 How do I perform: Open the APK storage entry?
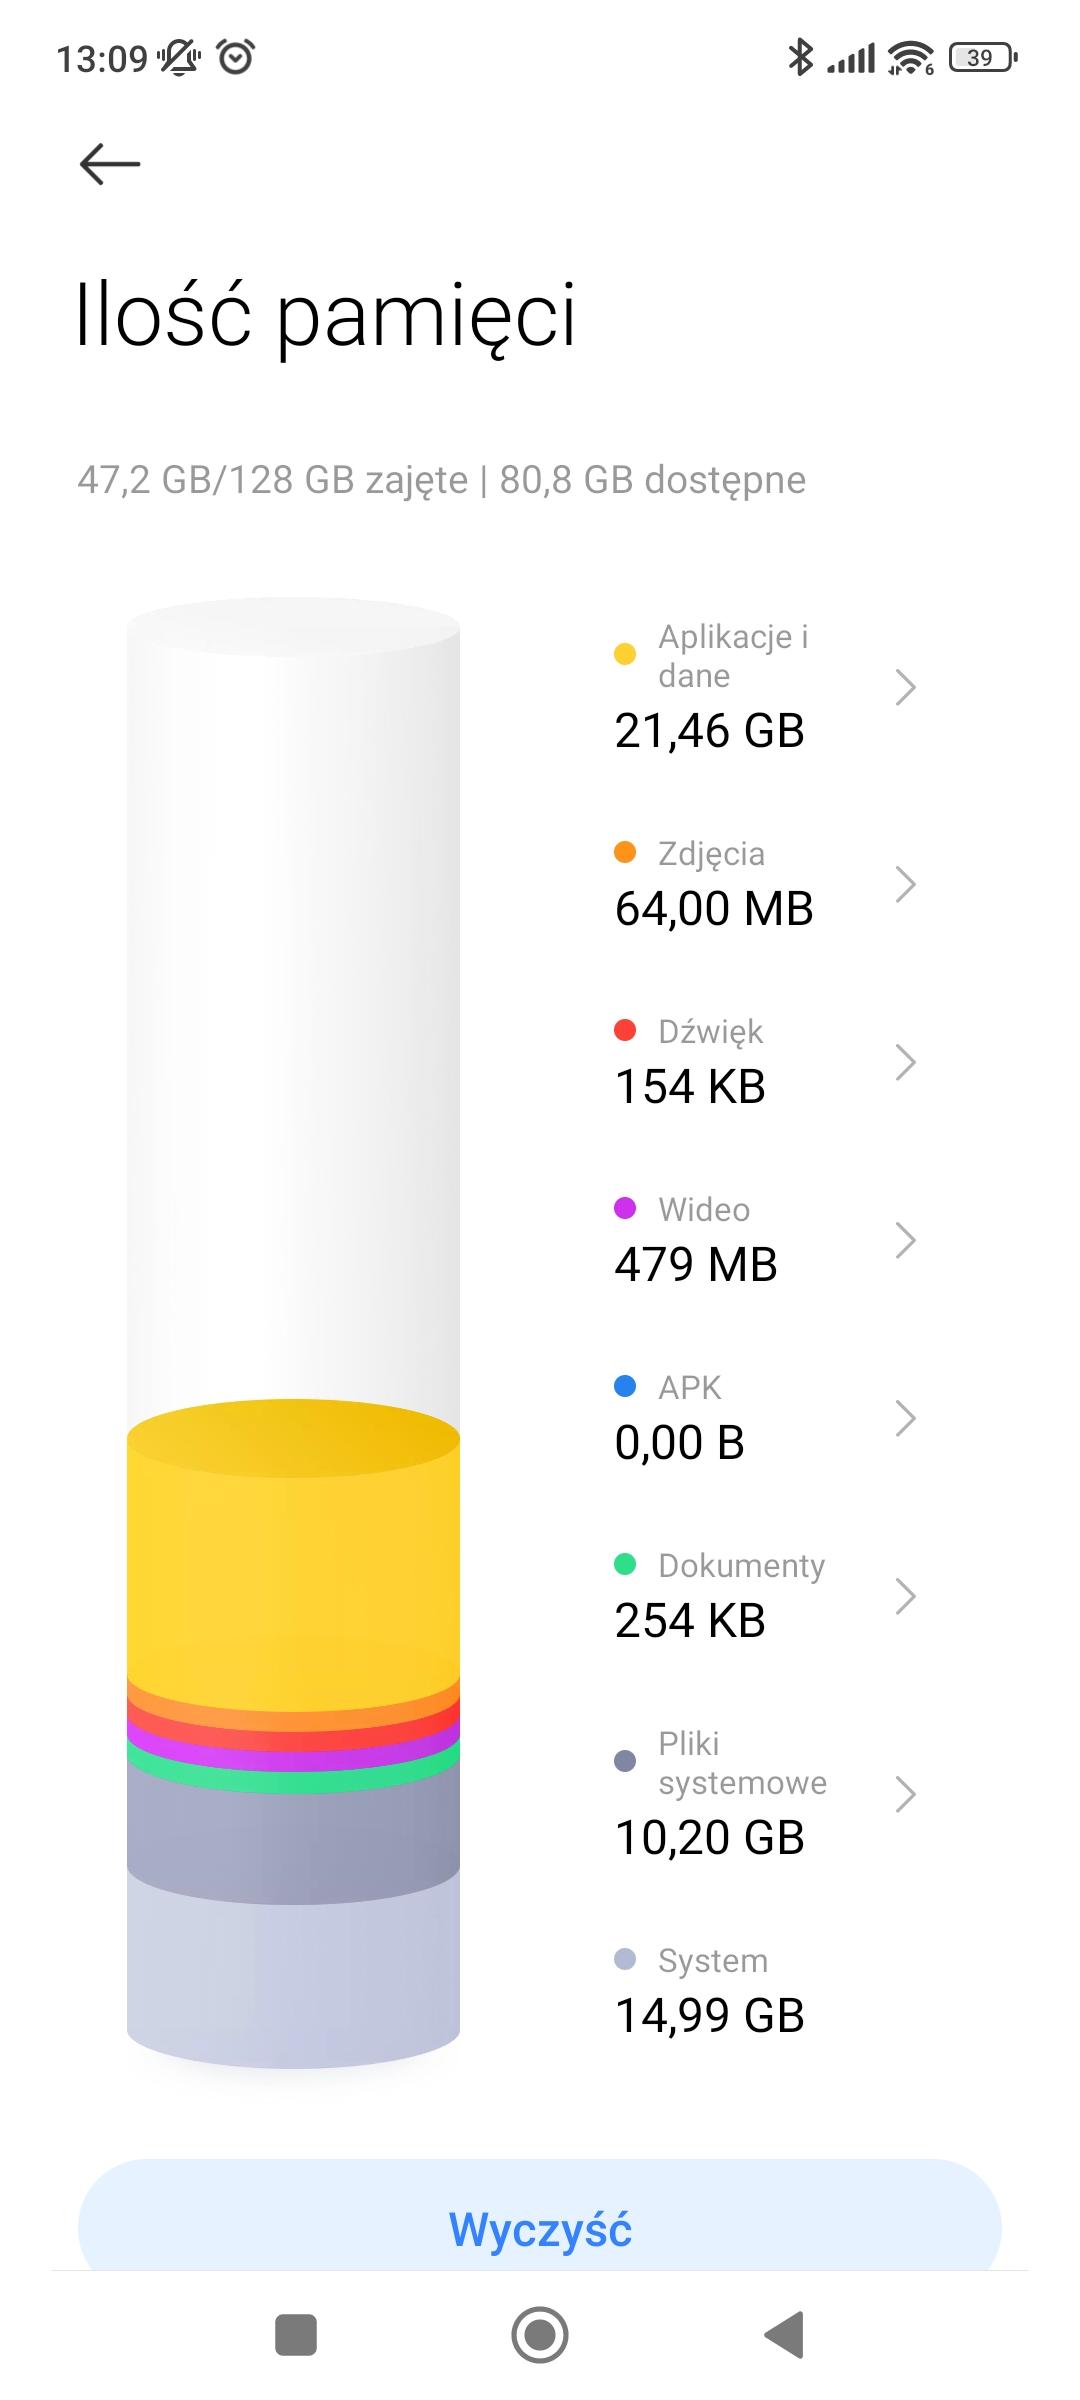(x=720, y=1418)
